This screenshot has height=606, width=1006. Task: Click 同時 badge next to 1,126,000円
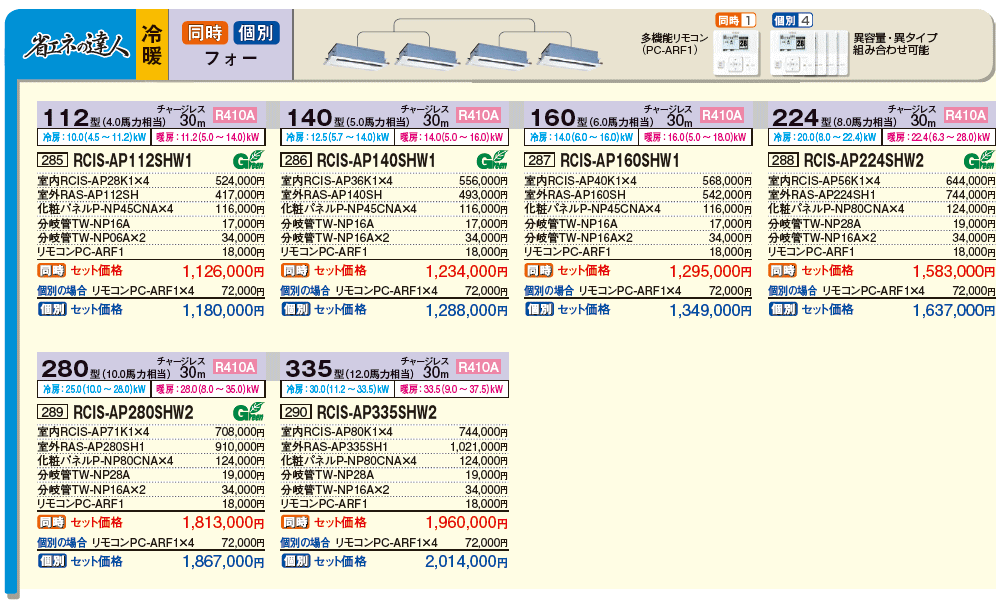[52, 271]
